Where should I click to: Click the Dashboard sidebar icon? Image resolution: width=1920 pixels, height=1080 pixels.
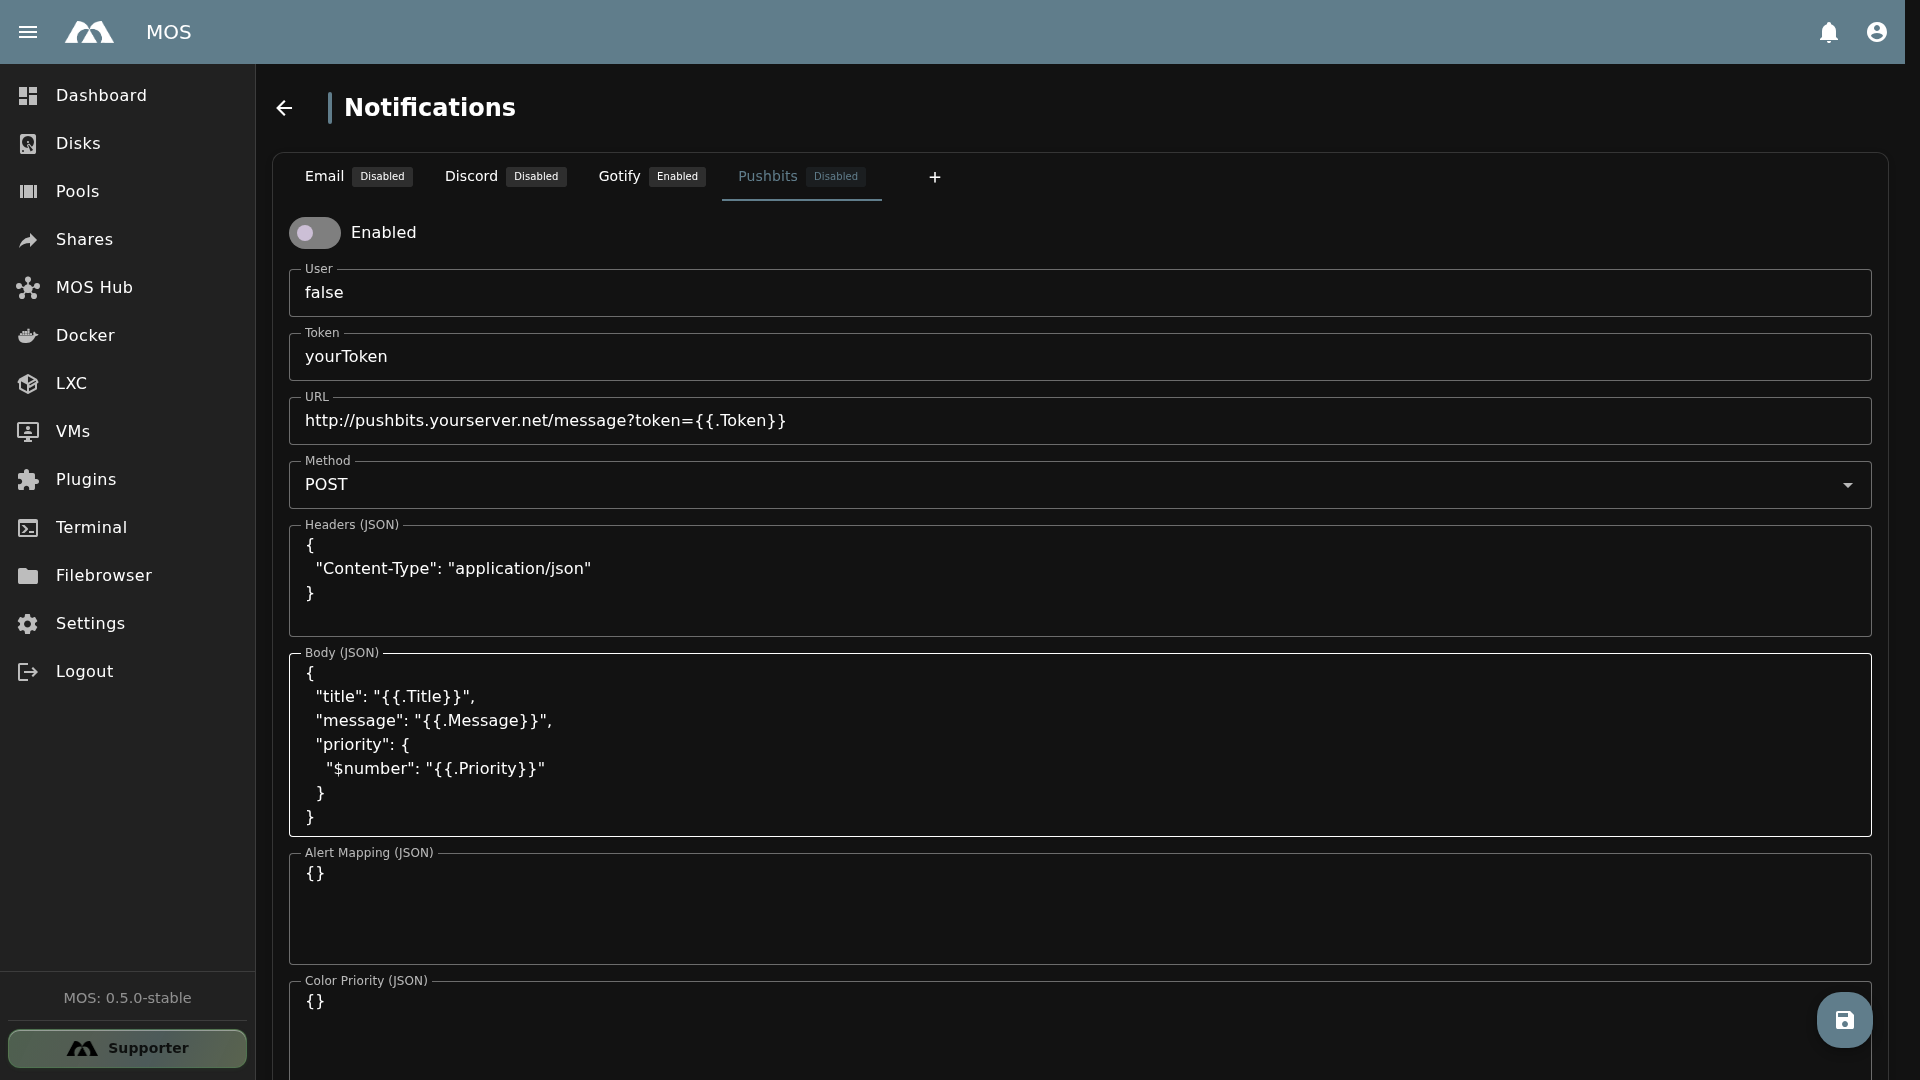pyautogui.click(x=28, y=96)
